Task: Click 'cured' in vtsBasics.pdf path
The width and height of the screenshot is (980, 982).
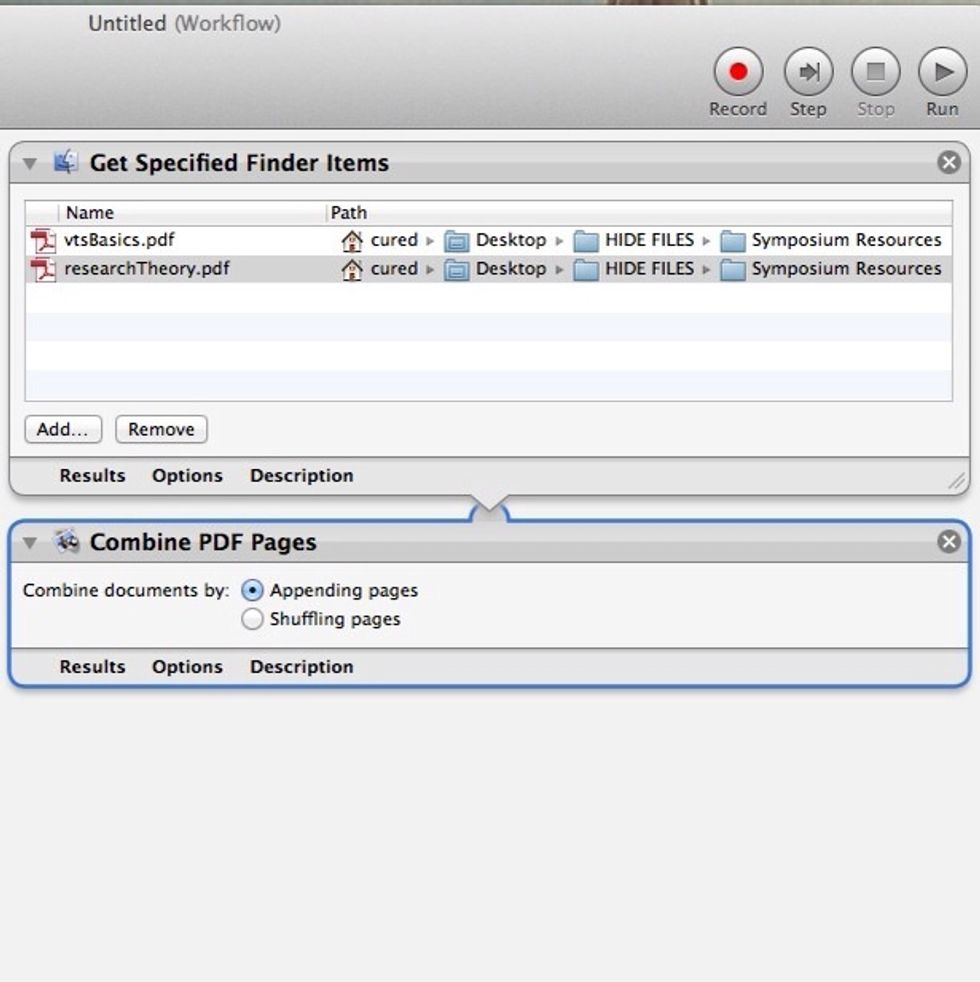Action: [394, 240]
